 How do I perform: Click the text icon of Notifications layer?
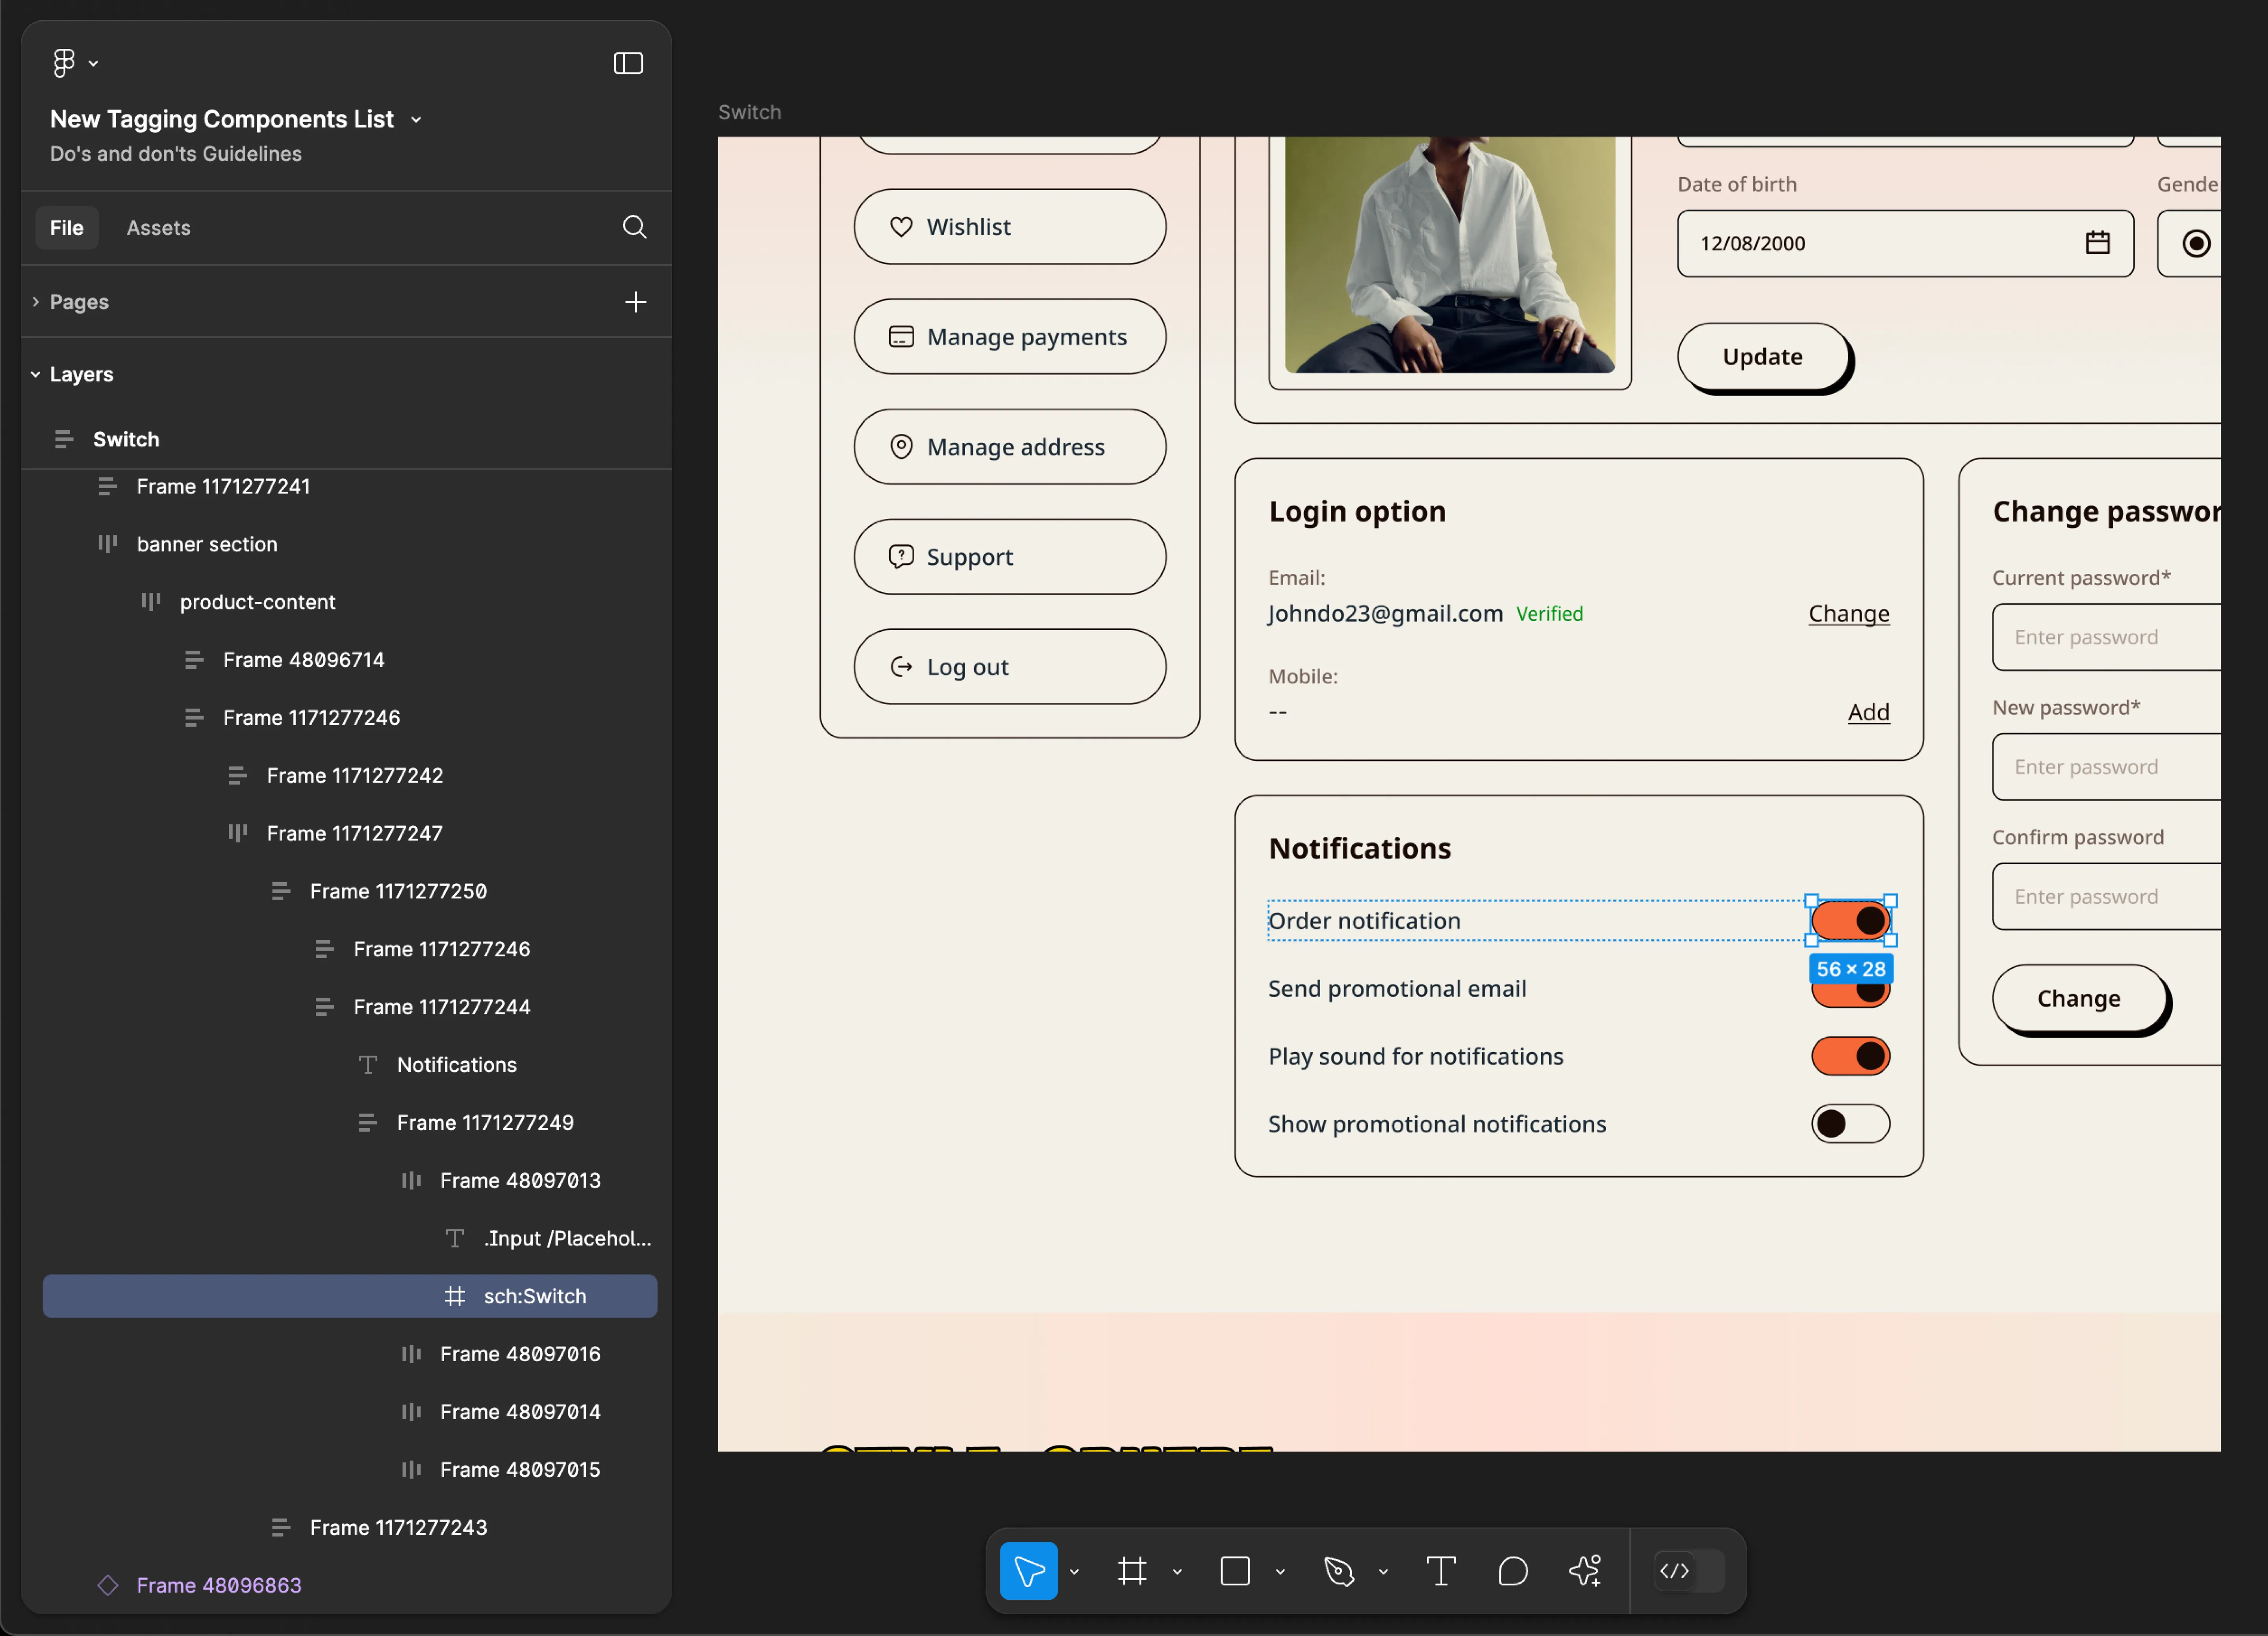[x=368, y=1064]
